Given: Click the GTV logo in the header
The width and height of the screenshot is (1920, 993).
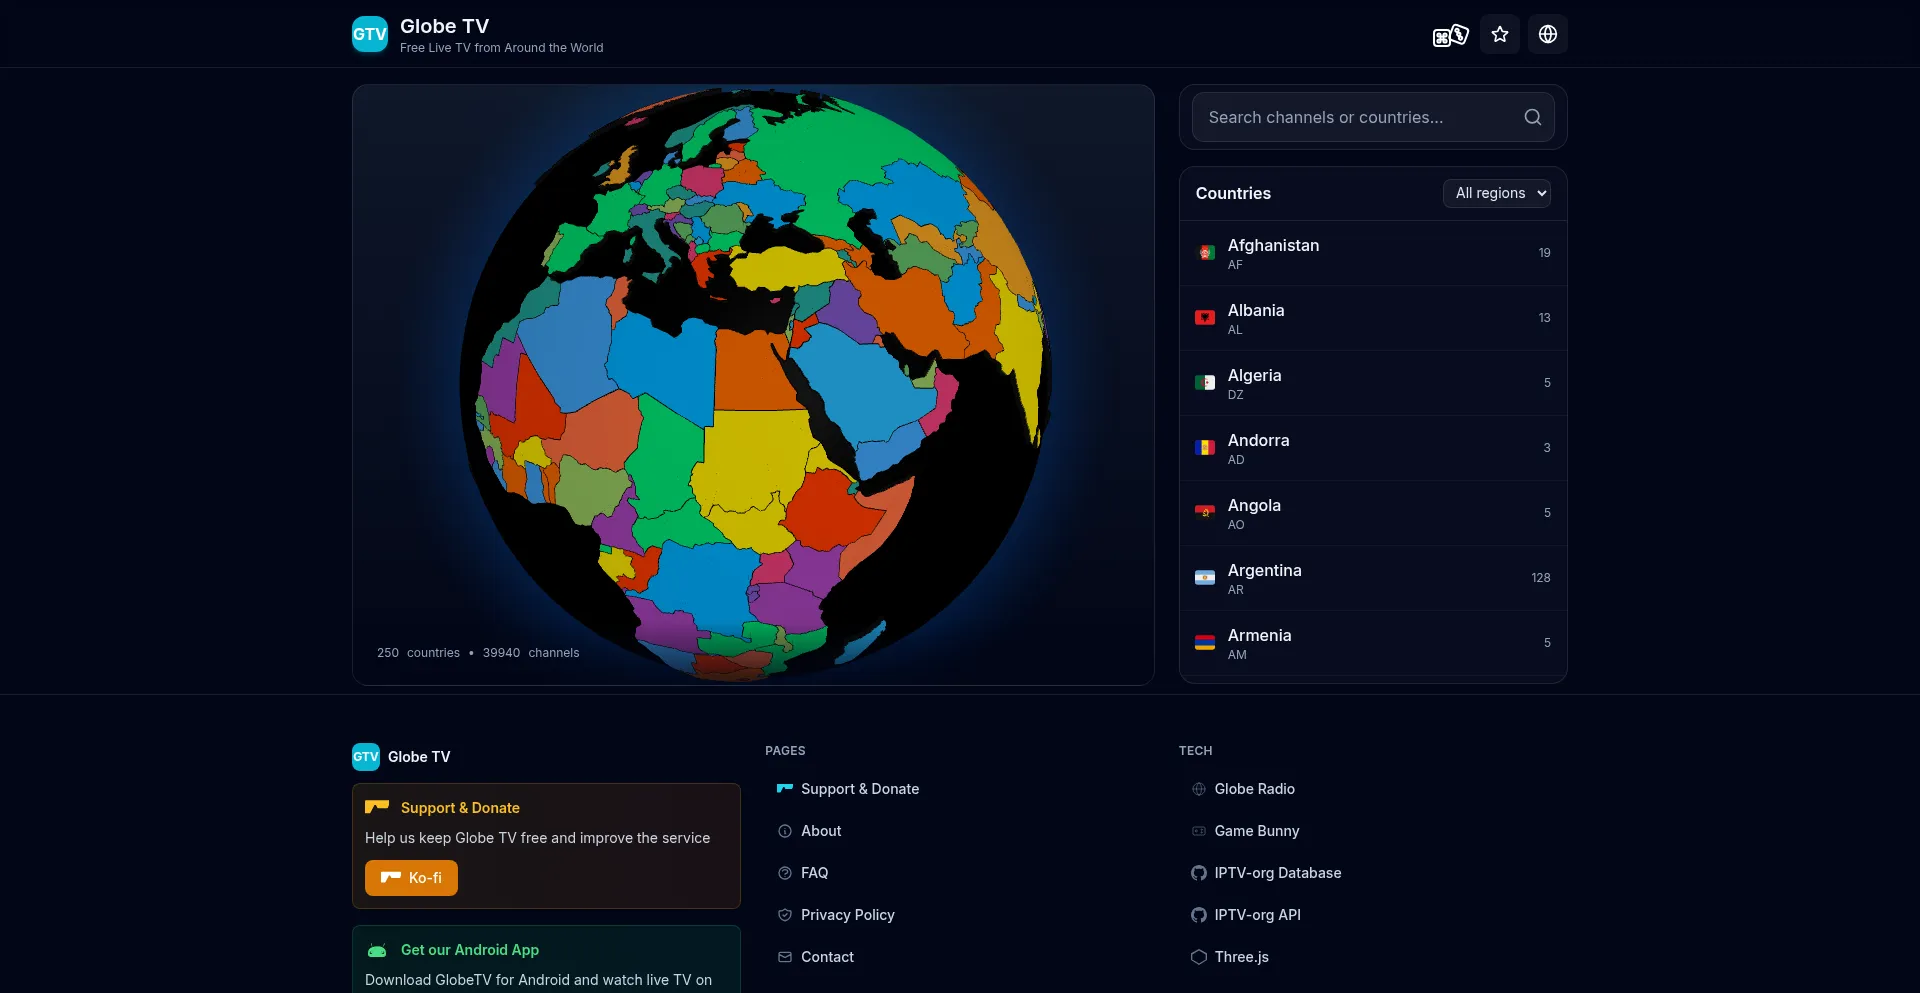Looking at the screenshot, I should (x=369, y=35).
